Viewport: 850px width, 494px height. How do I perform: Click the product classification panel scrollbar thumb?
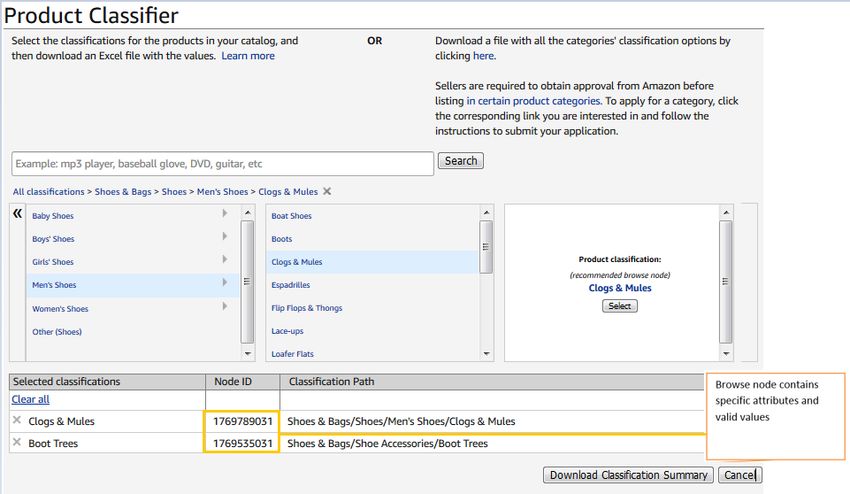point(726,281)
